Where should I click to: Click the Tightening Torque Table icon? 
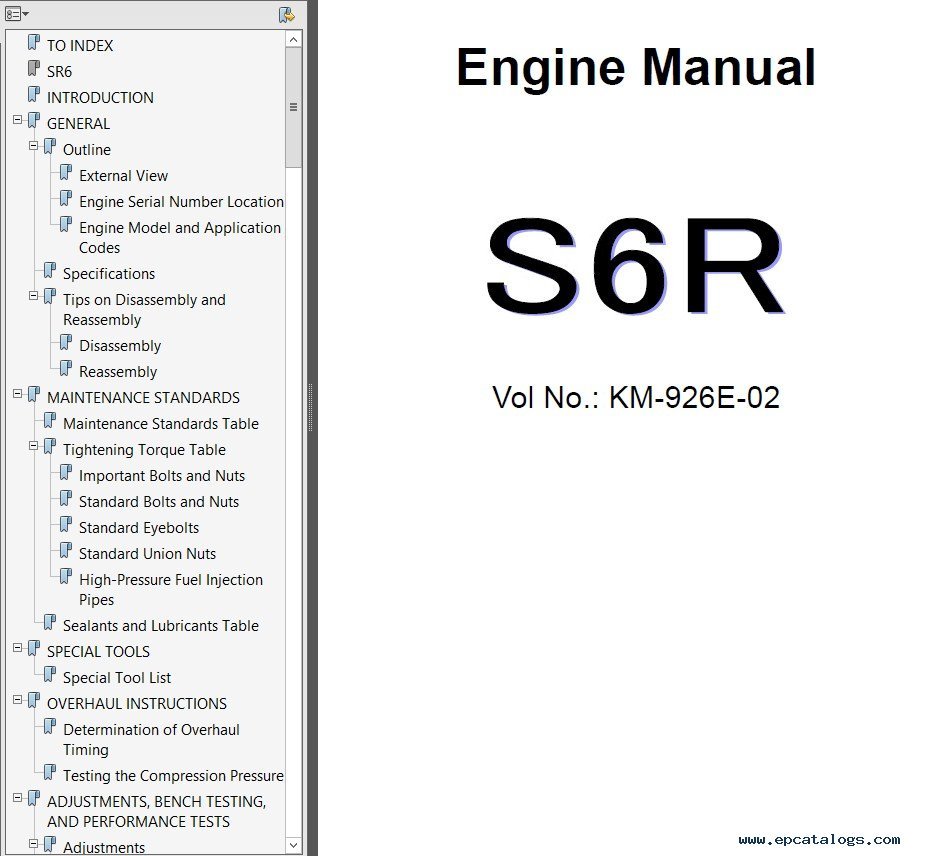[50, 447]
